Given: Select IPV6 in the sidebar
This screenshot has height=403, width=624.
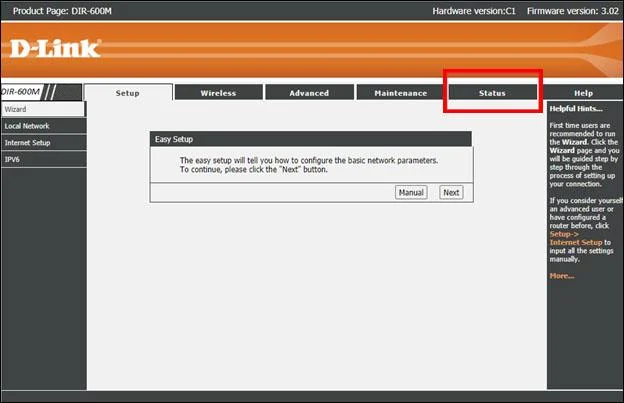Looking at the screenshot, I should [x=43, y=160].
